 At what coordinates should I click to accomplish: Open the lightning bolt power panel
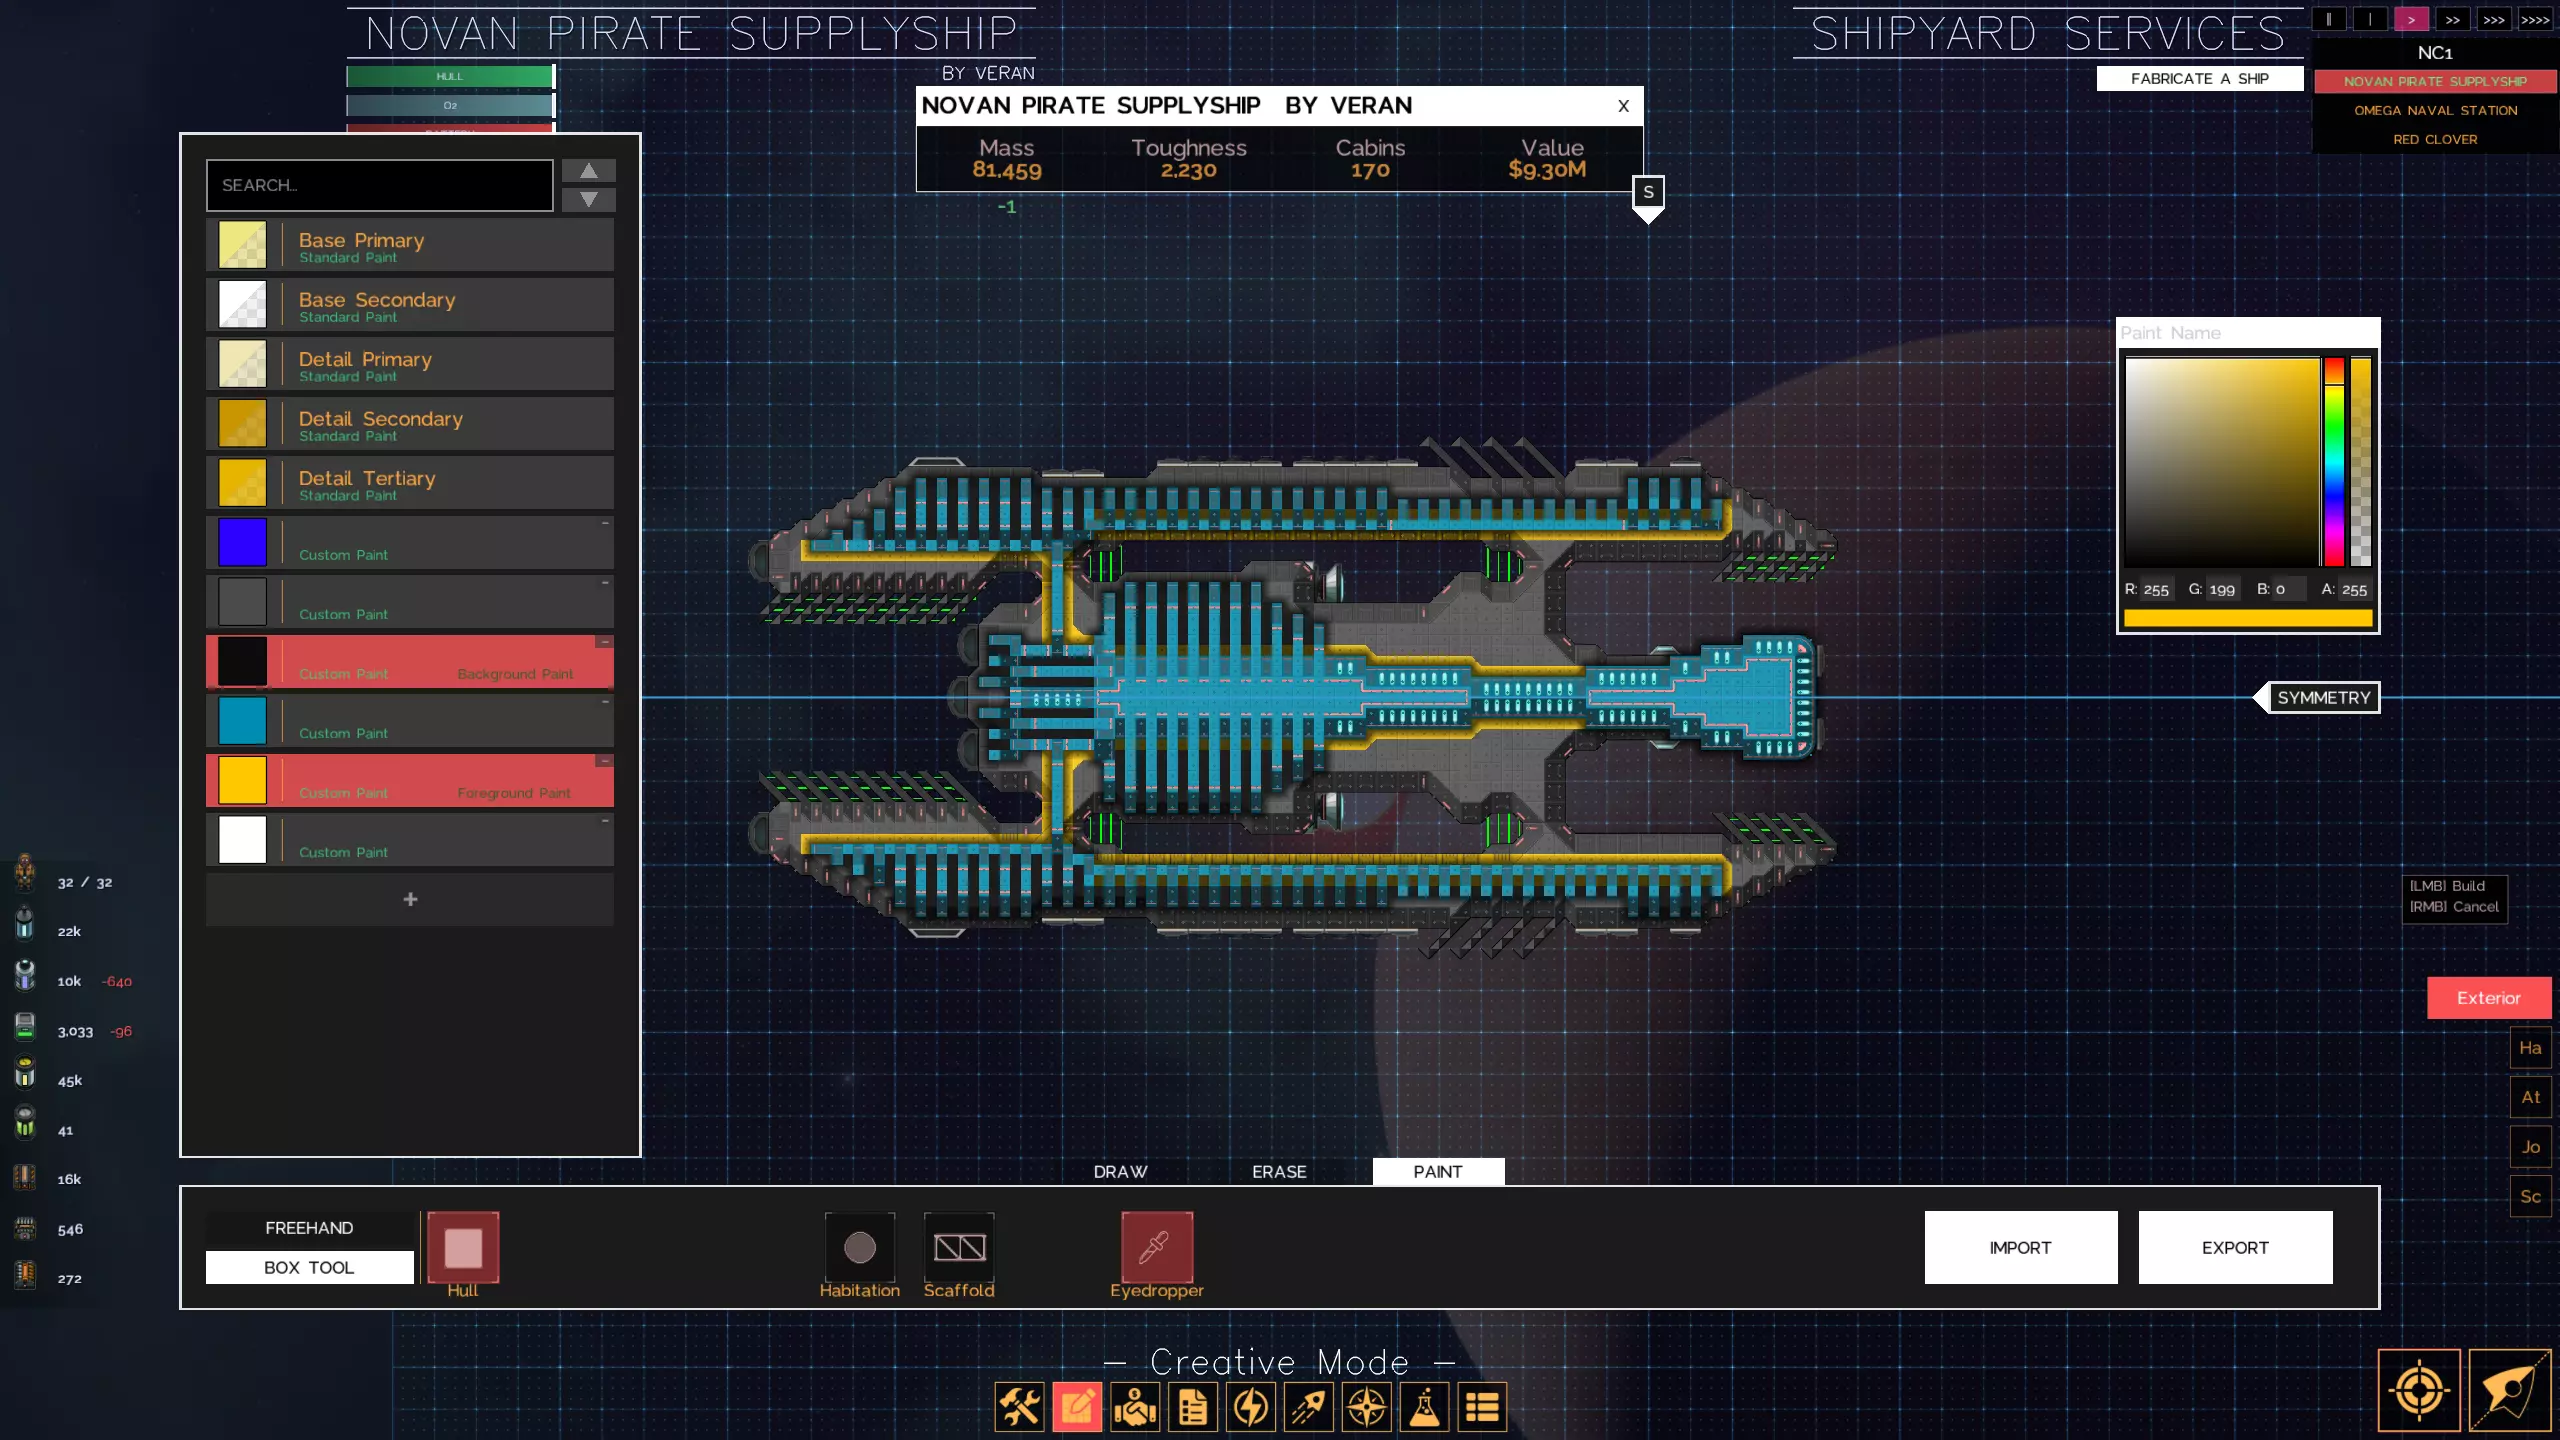pos(1251,1408)
